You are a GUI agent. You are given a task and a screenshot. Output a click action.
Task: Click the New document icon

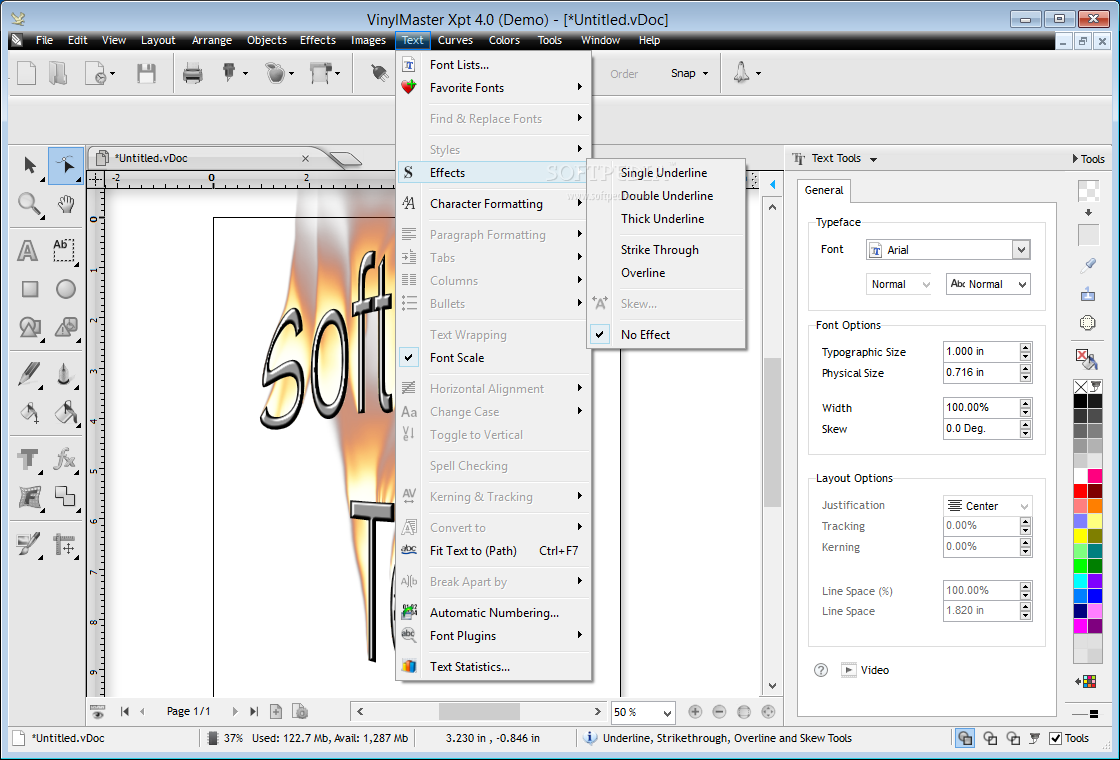tap(26, 73)
